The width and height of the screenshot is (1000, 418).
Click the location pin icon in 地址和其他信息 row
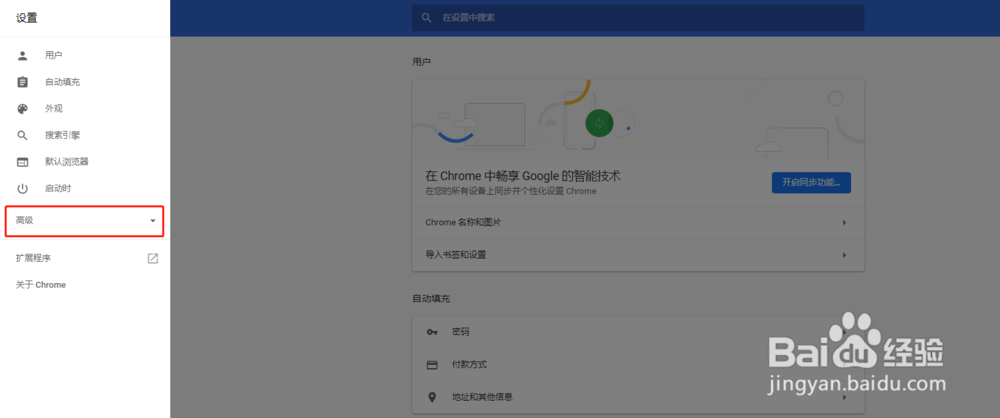coord(432,398)
